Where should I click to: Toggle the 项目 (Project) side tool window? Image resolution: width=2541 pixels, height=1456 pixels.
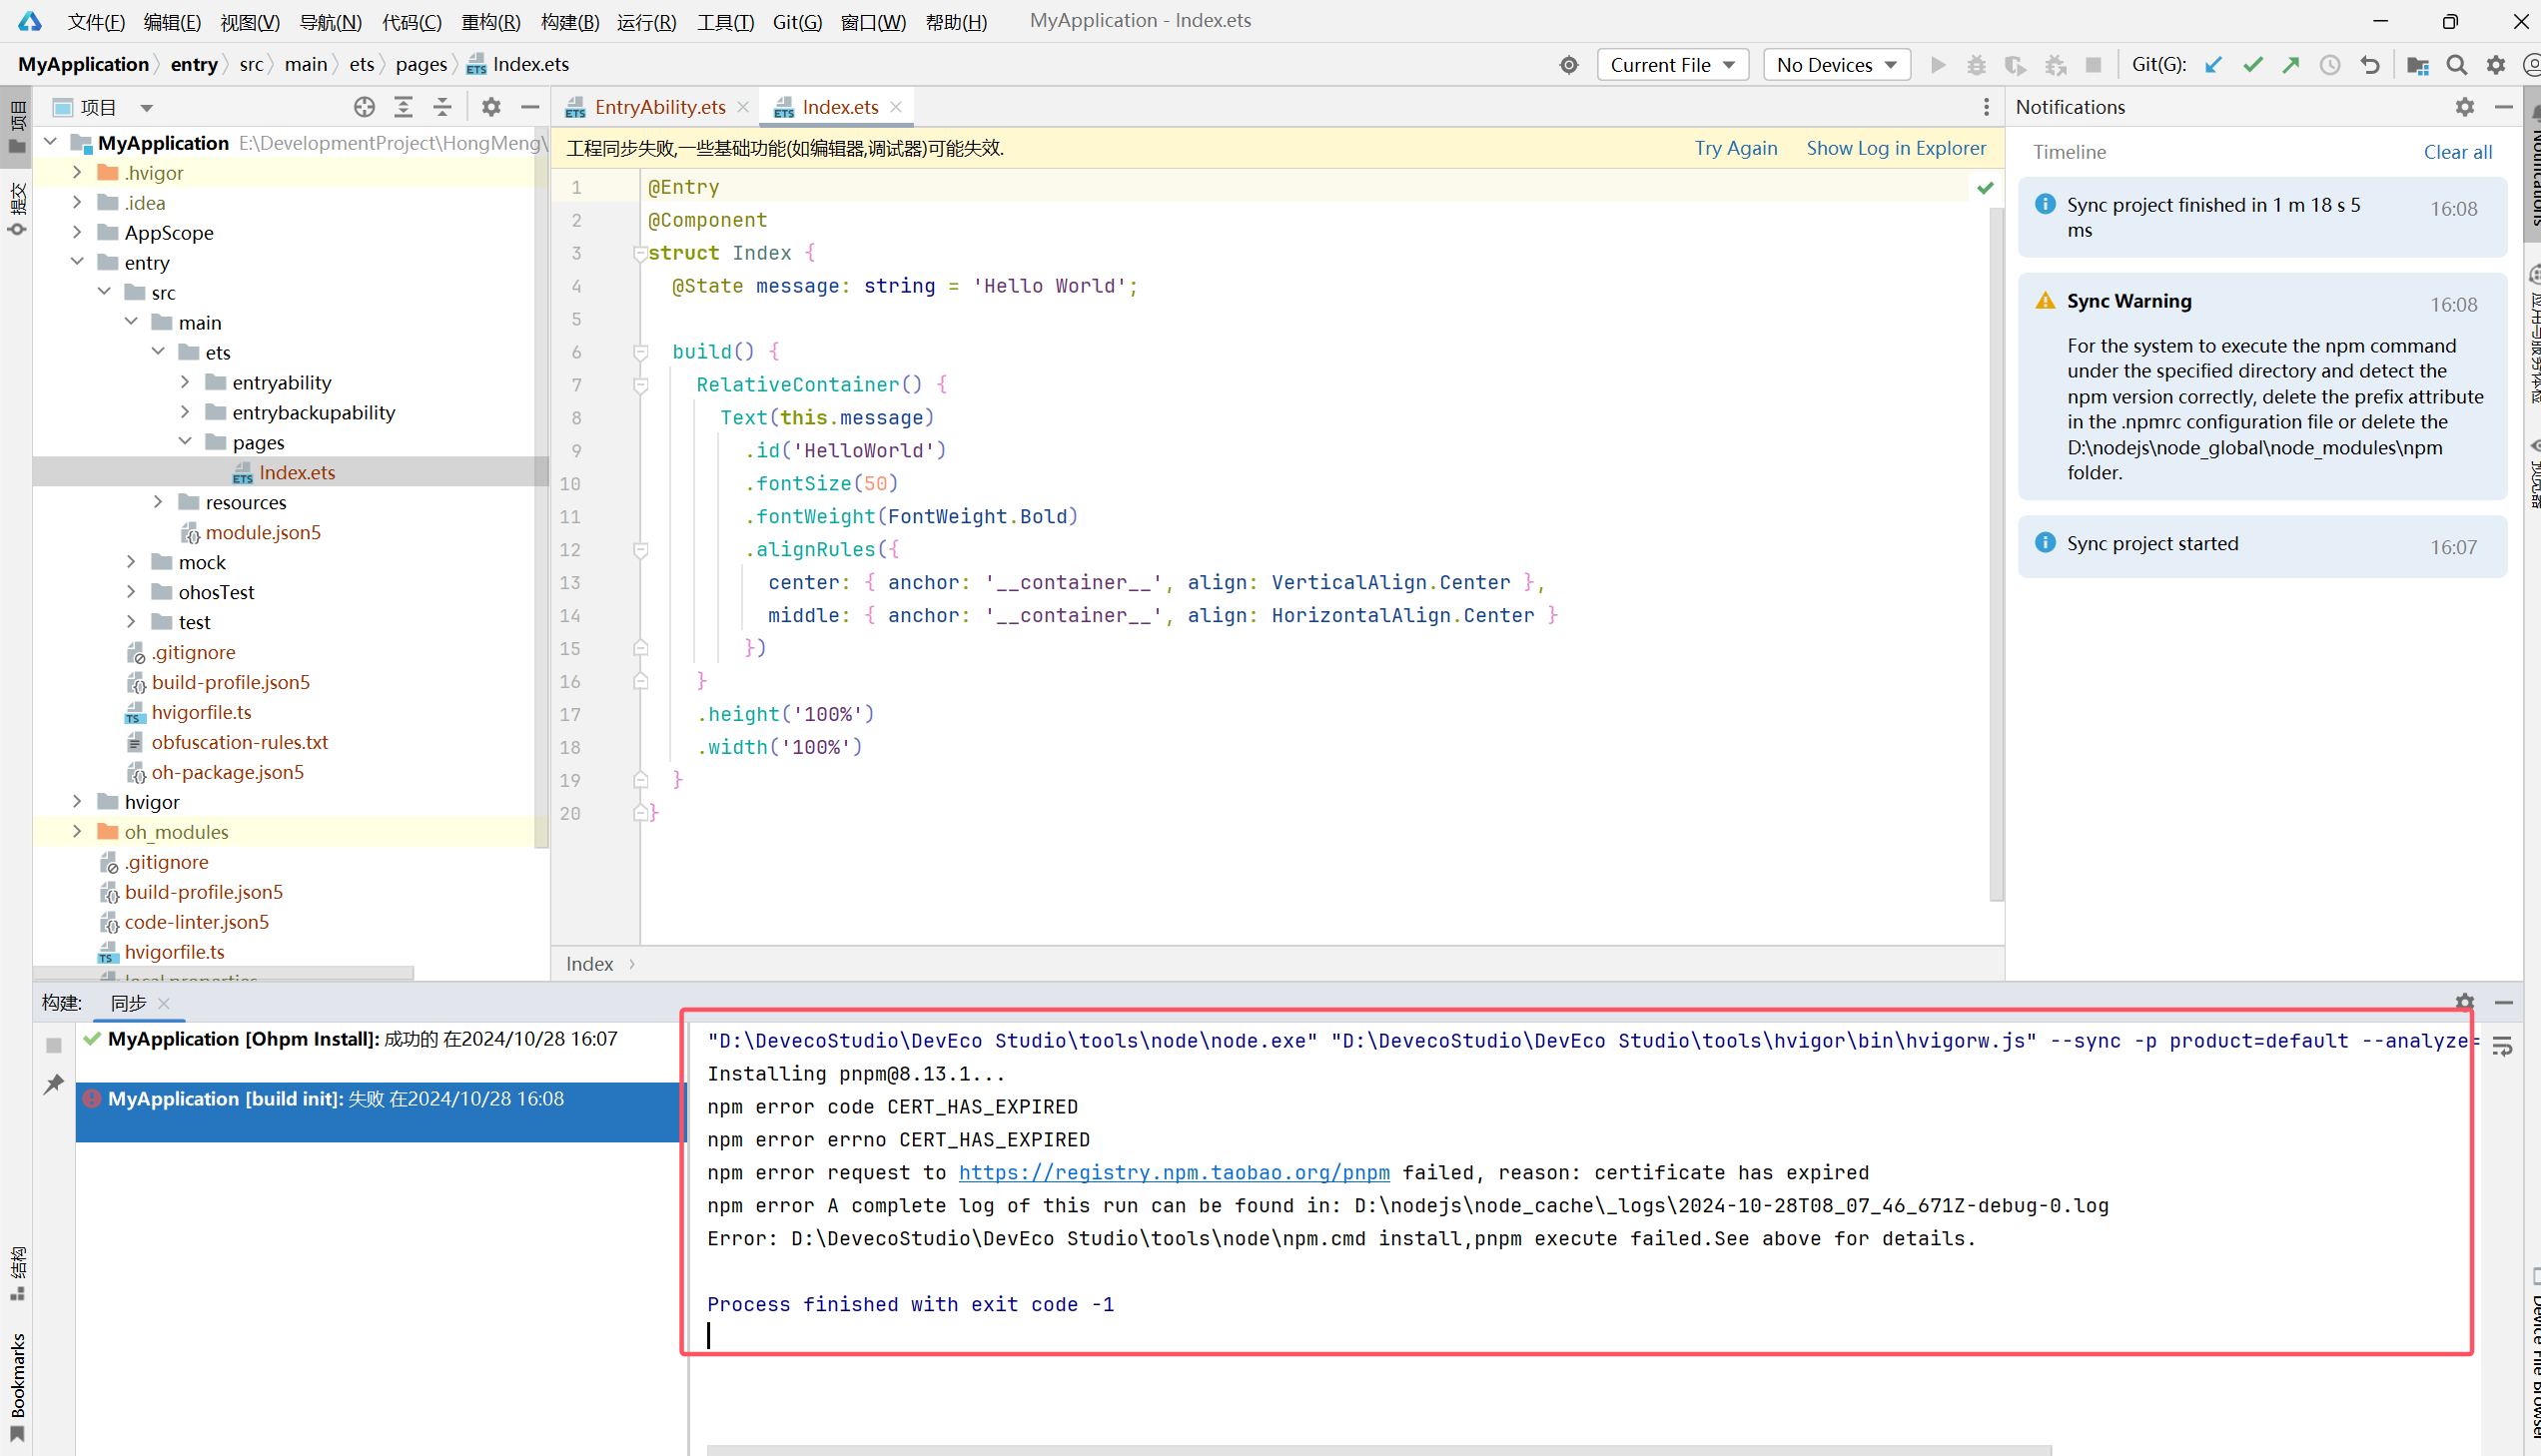coord(17,127)
